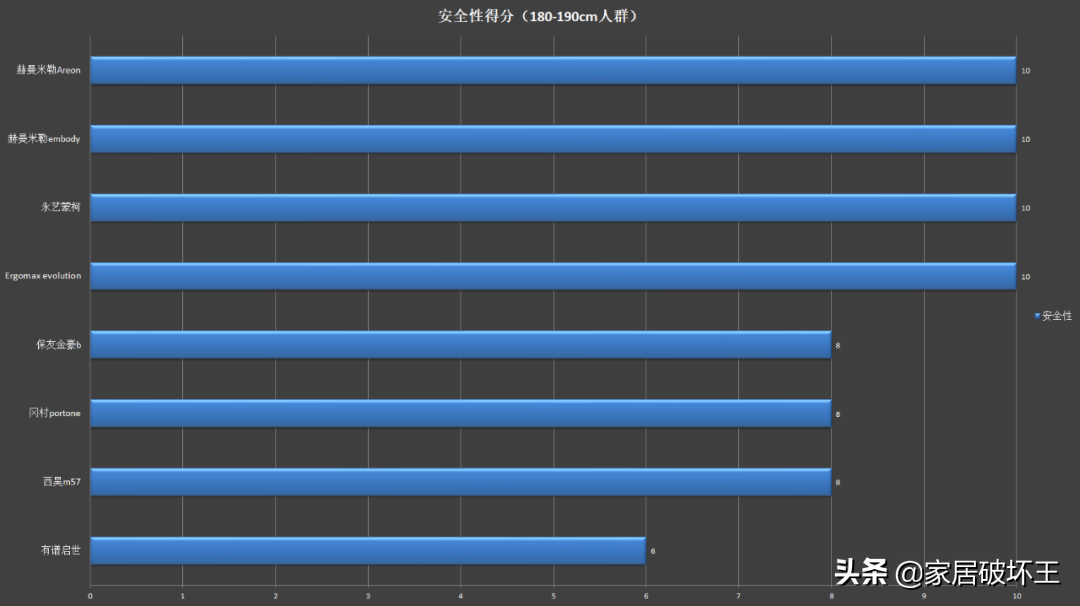The width and height of the screenshot is (1080, 606).
Task: Click the Ergomax evolution axis label
Action: [x=43, y=275]
